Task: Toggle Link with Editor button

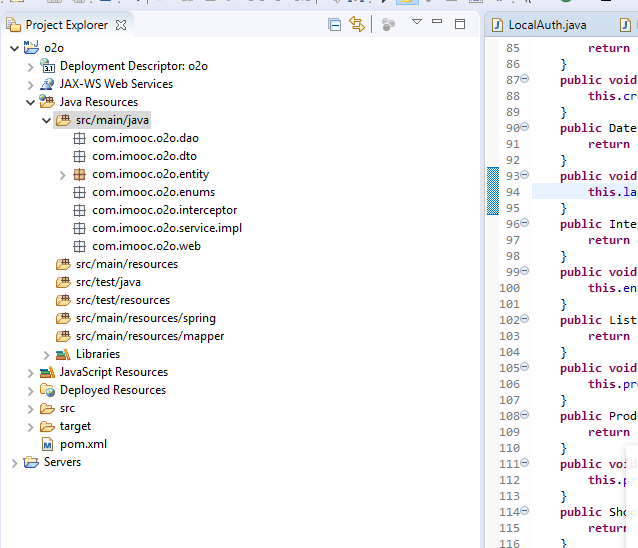Action: coord(357,24)
